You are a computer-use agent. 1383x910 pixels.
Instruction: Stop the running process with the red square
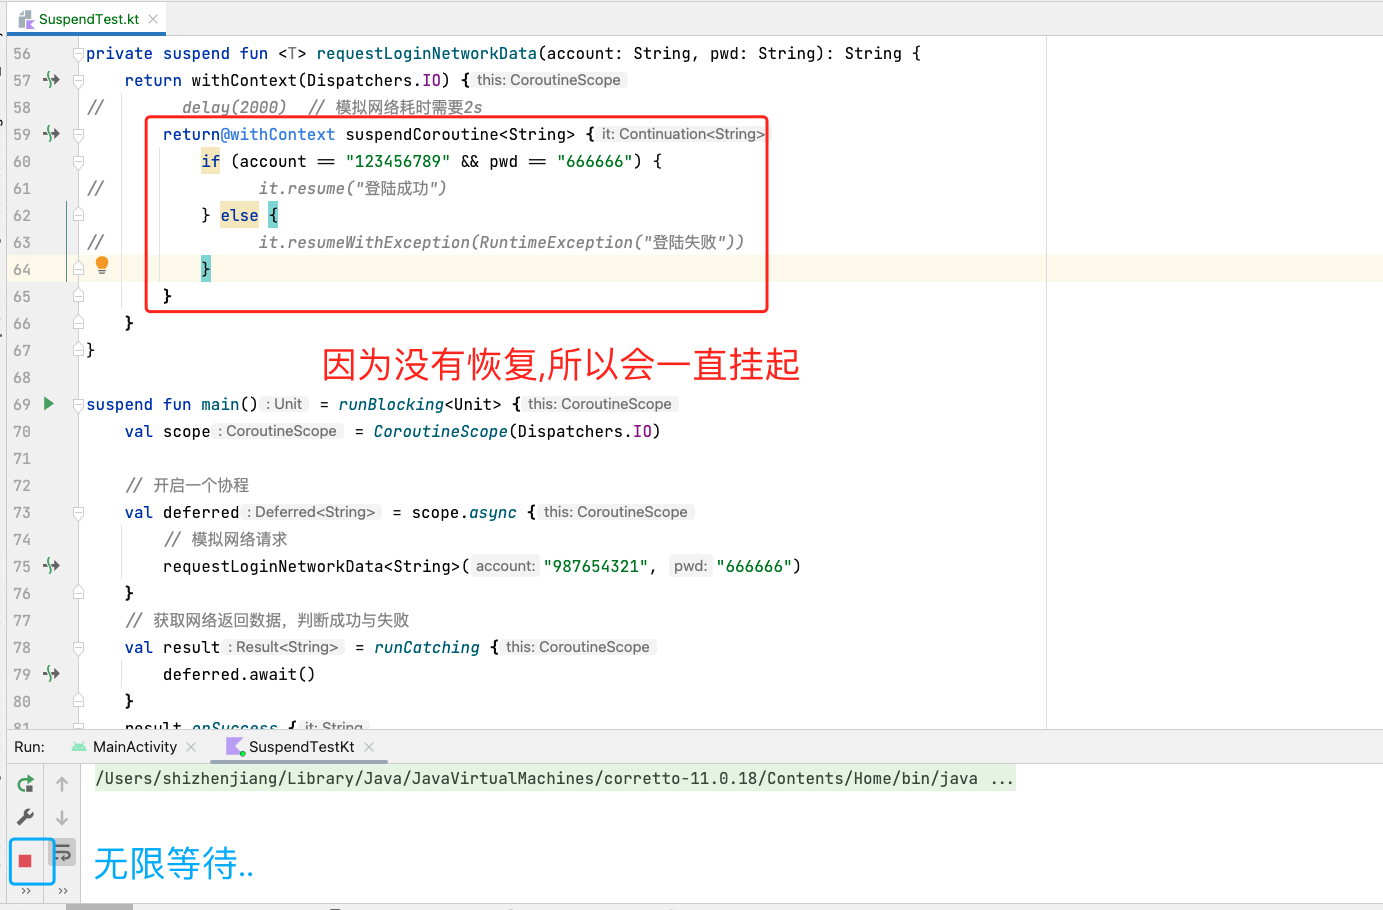[x=26, y=860]
